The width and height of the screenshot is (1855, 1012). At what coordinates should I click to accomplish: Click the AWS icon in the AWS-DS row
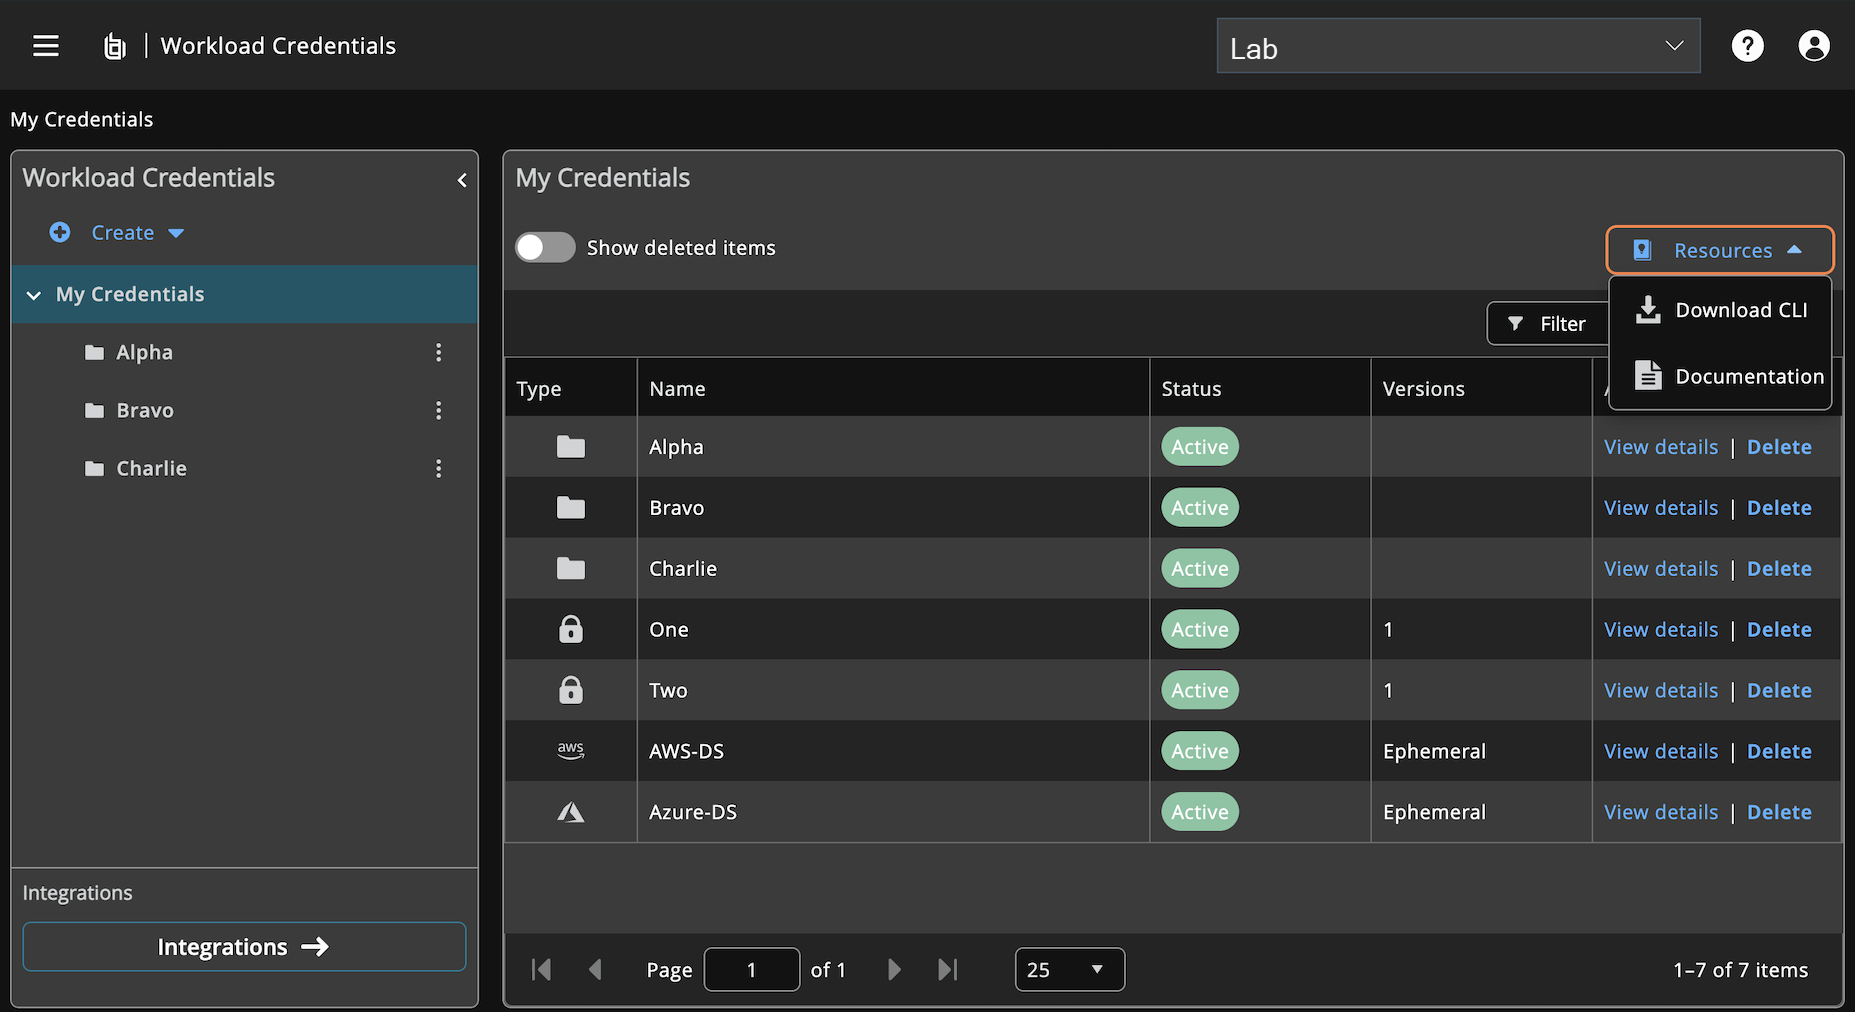(571, 751)
